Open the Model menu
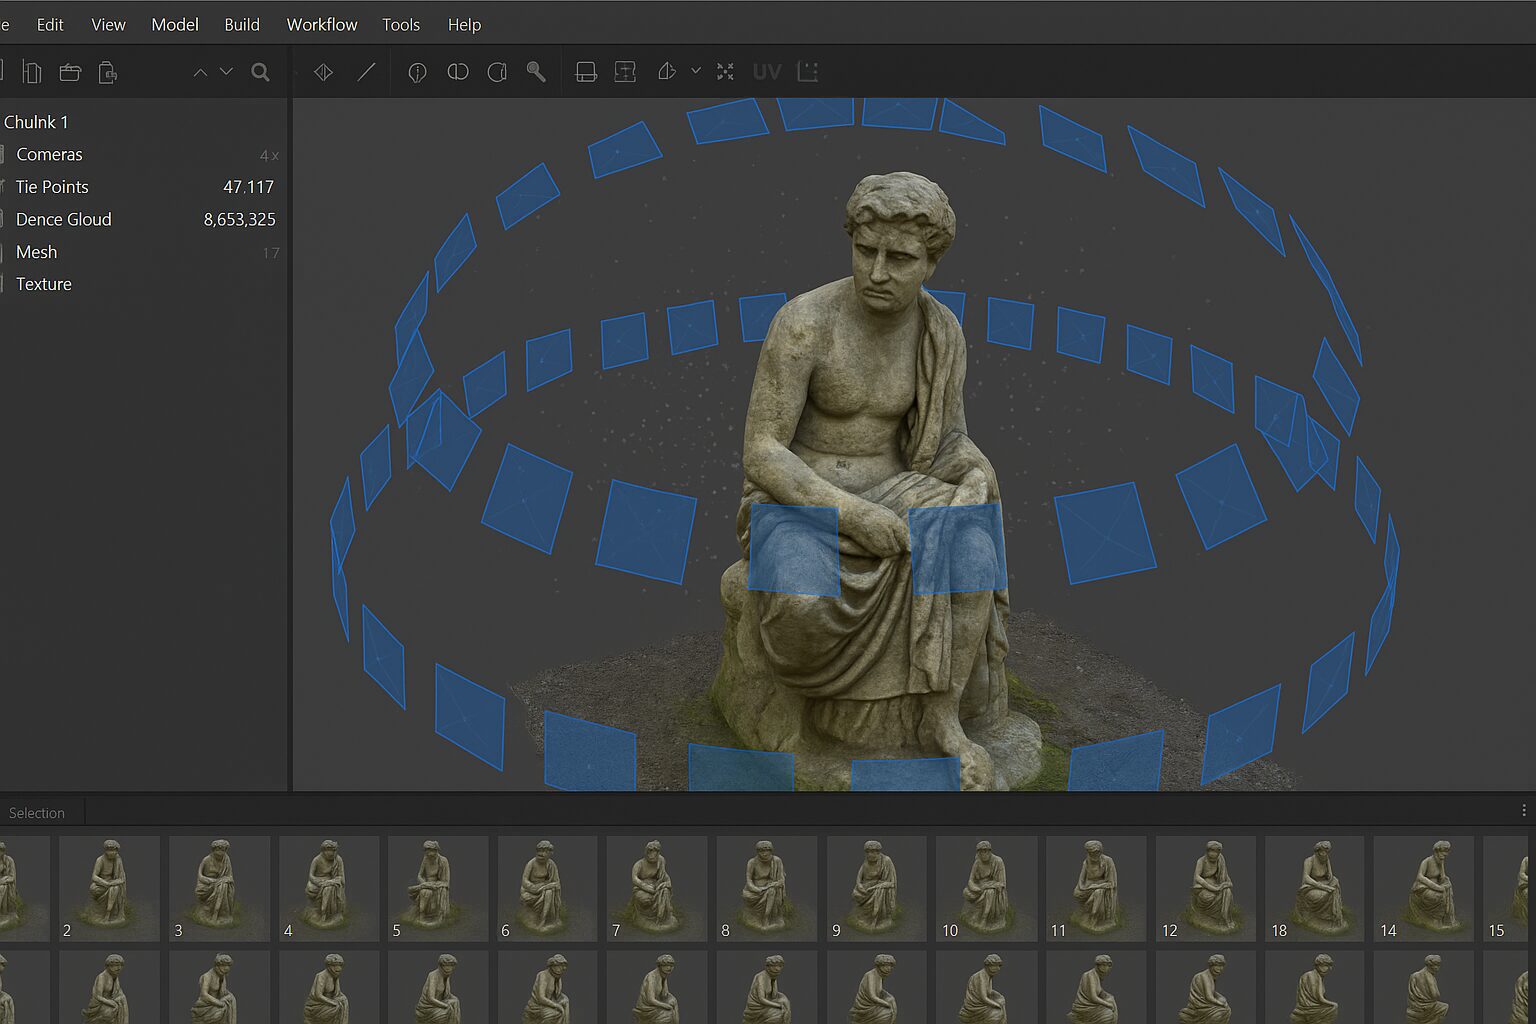Viewport: 1536px width, 1024px height. 174,24
